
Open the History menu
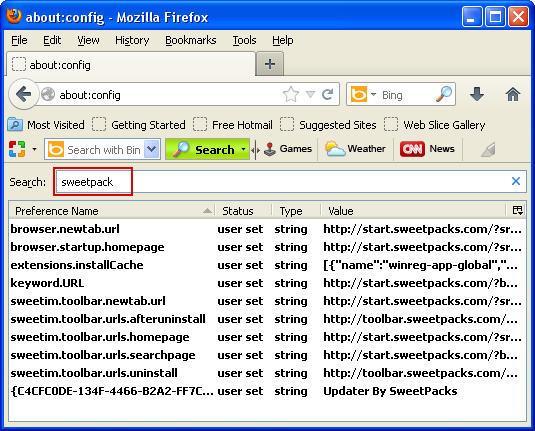pos(132,40)
